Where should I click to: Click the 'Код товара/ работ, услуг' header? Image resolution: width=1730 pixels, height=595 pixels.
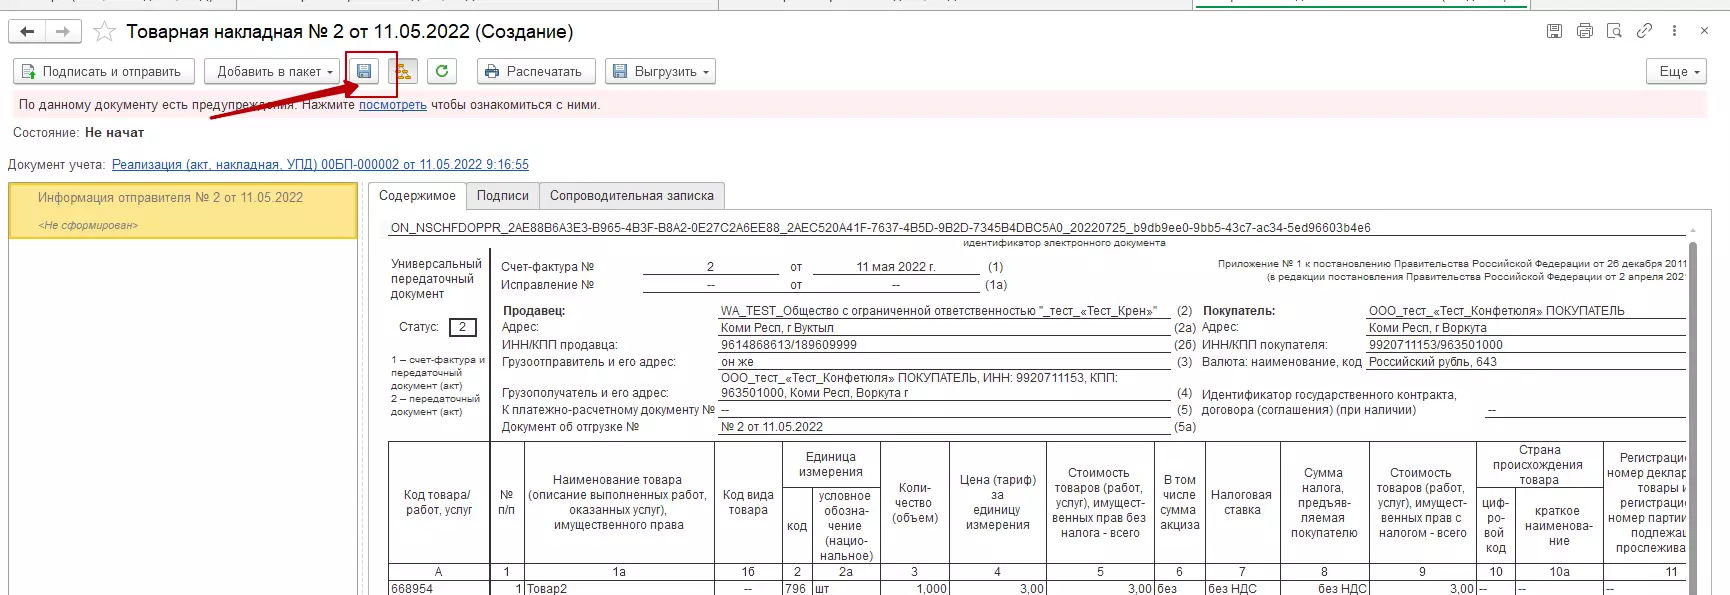coord(438,502)
